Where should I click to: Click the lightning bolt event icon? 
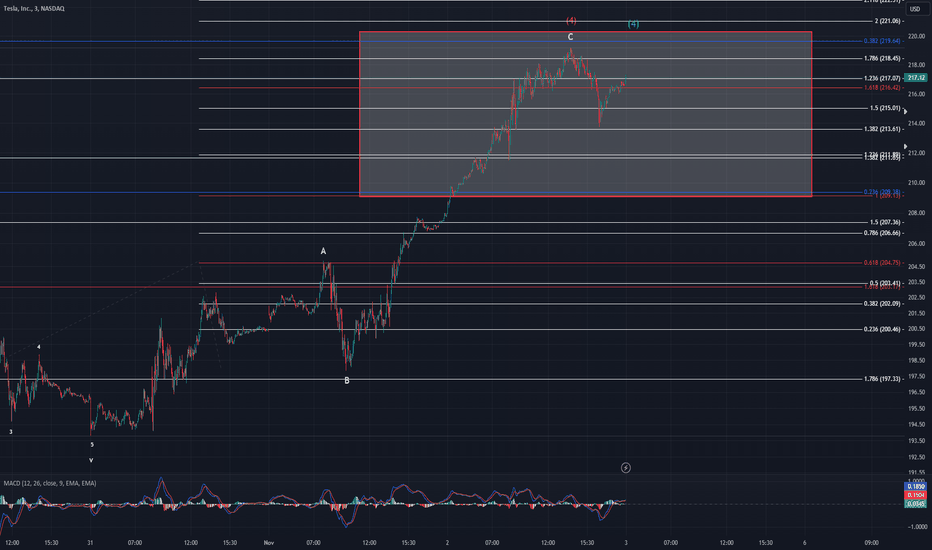click(x=626, y=468)
